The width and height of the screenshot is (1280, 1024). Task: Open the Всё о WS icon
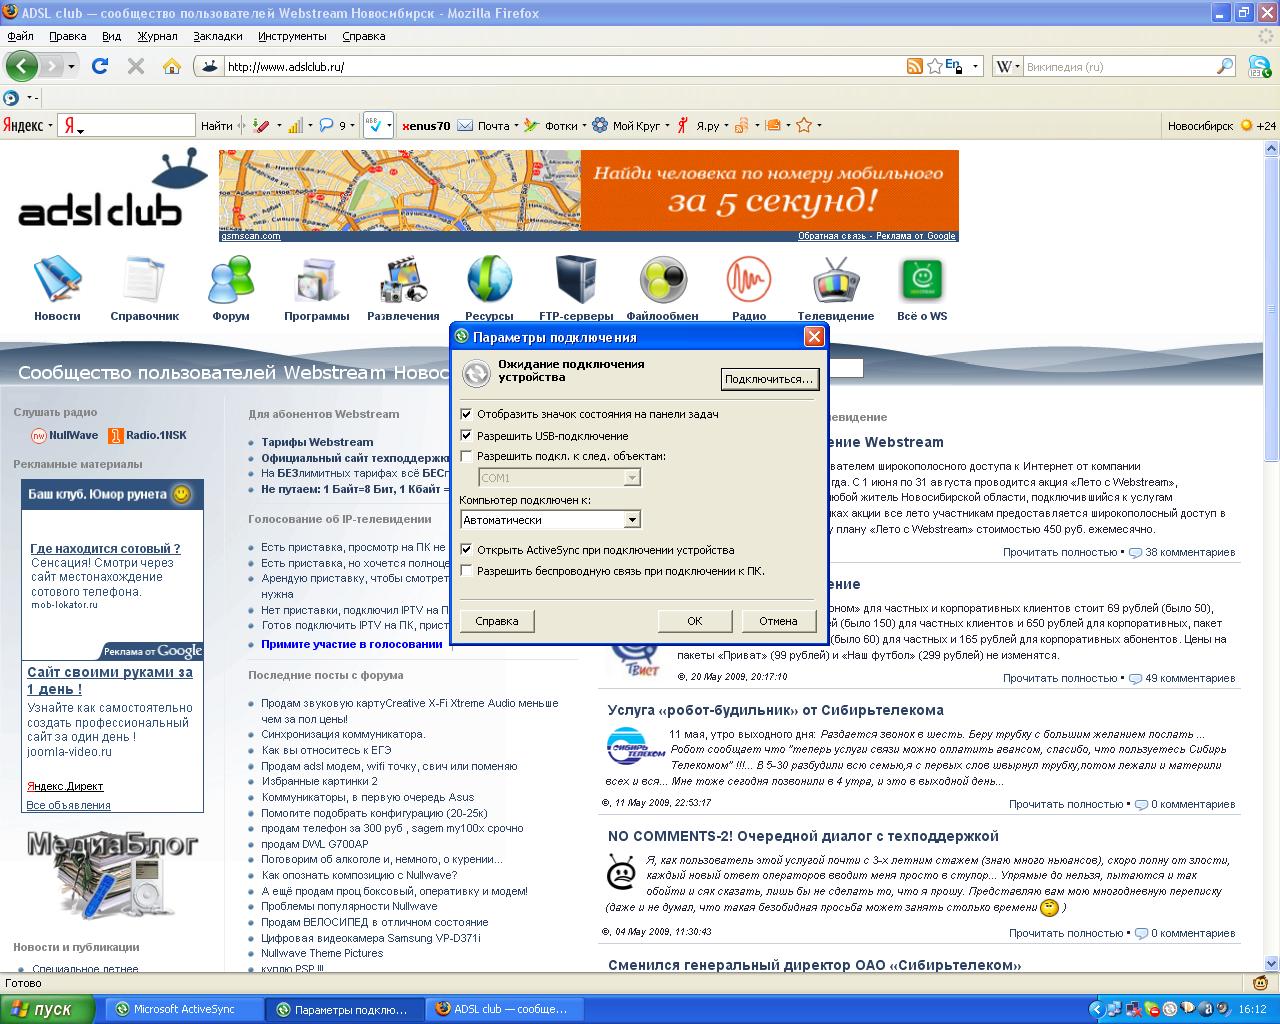coord(922,280)
